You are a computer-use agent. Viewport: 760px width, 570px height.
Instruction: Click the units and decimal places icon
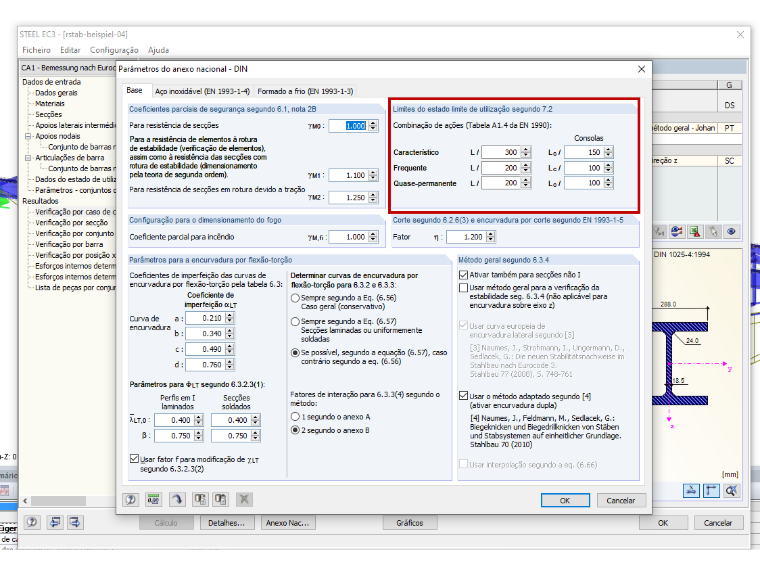click(154, 499)
